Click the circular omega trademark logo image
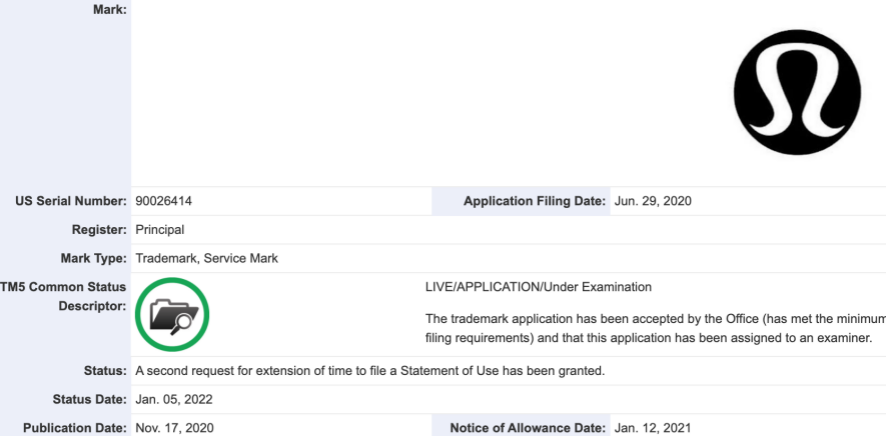The width and height of the screenshot is (892, 444). [x=797, y=92]
